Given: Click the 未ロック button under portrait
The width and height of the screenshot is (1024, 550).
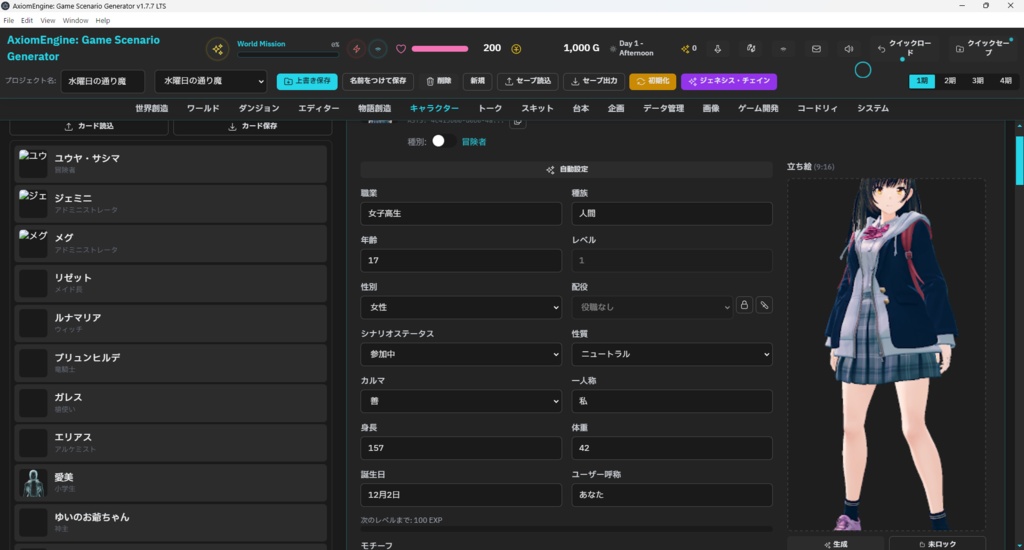Looking at the screenshot, I should point(937,543).
